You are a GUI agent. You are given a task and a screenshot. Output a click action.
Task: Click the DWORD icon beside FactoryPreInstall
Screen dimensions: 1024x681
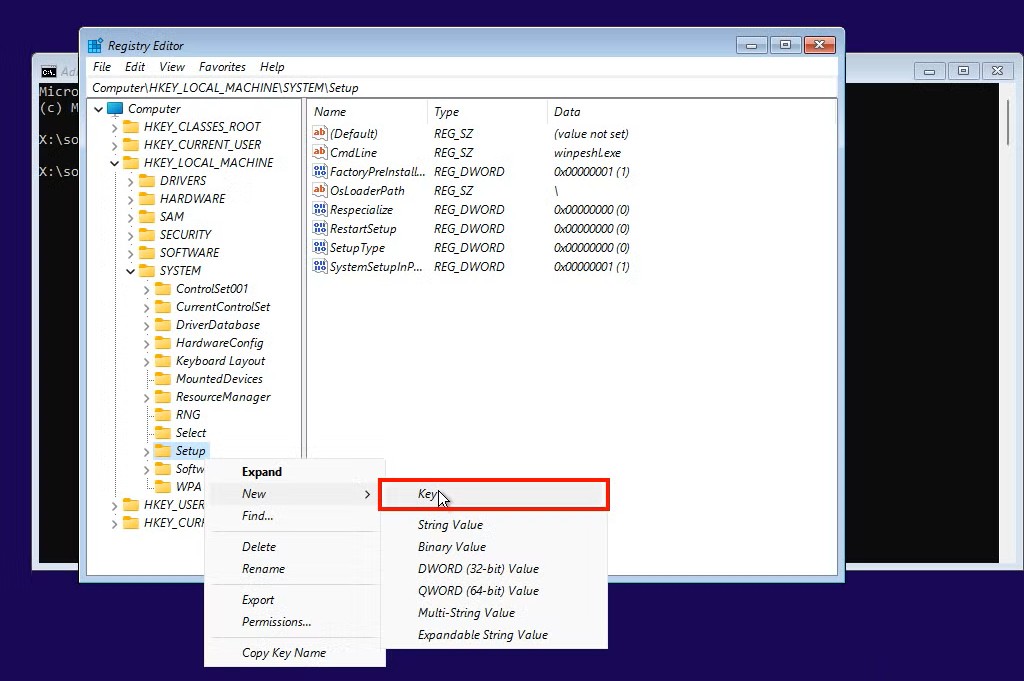coord(322,171)
